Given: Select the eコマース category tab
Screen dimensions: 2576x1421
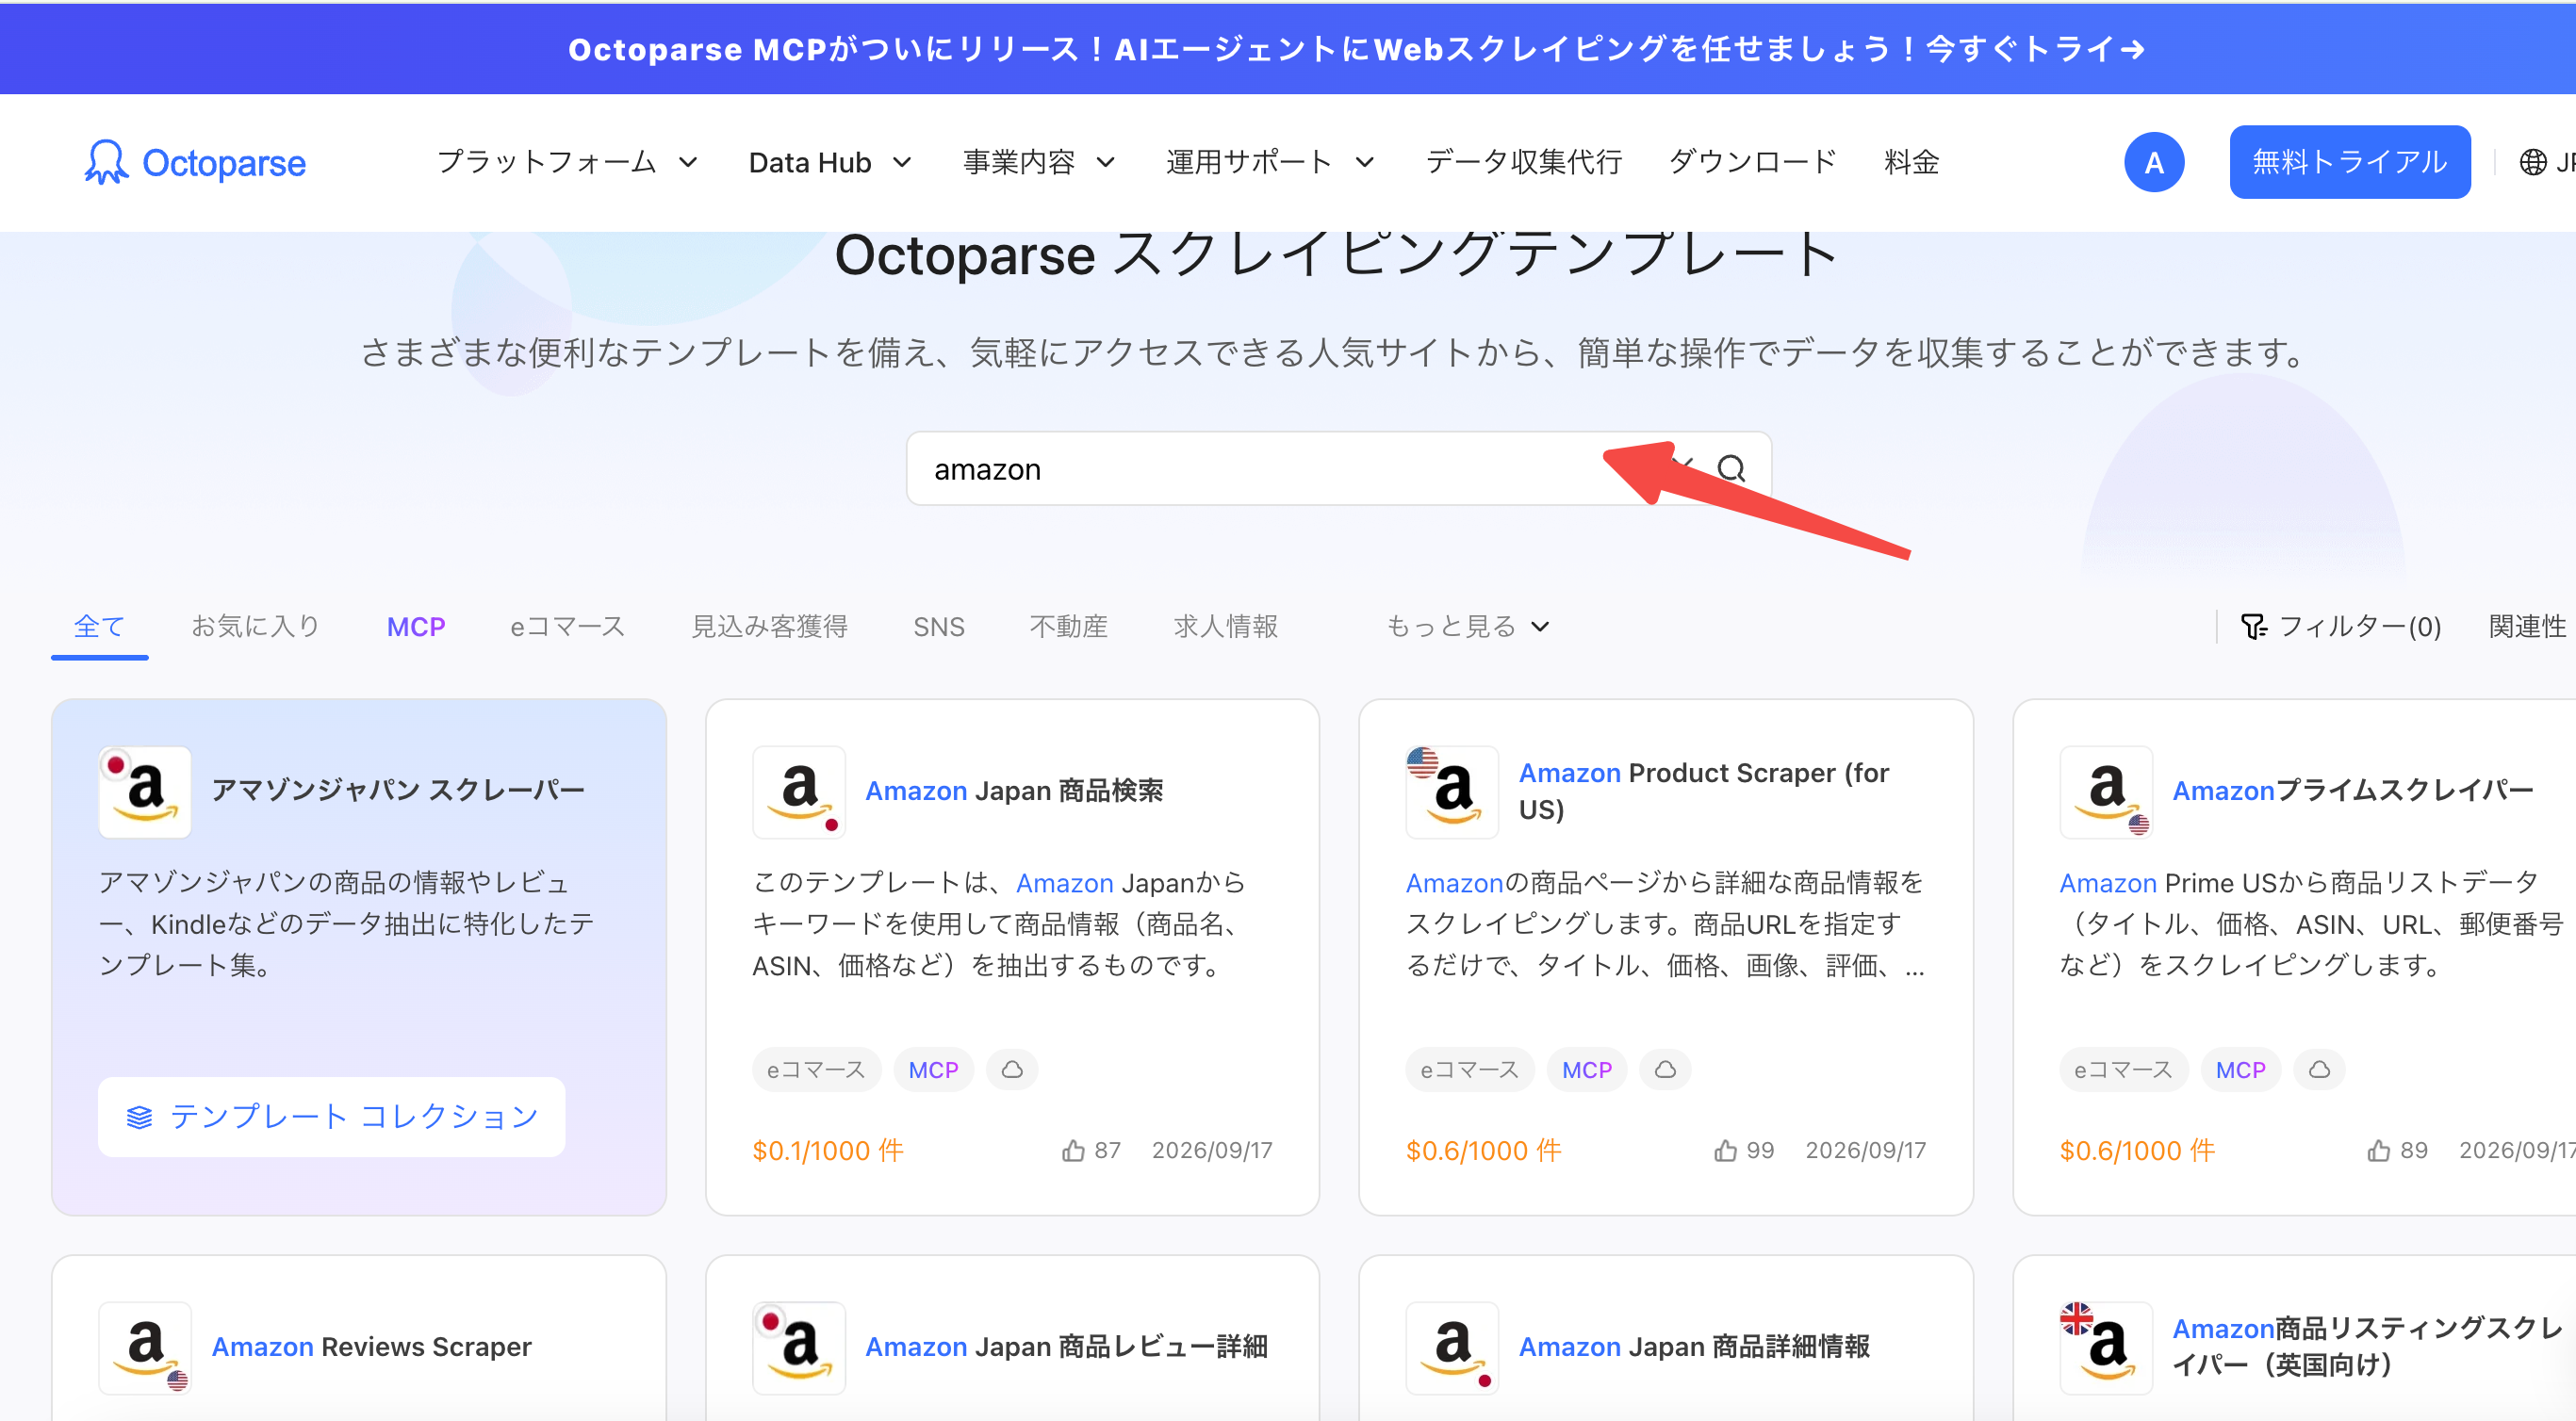Looking at the screenshot, I should click(x=567, y=627).
